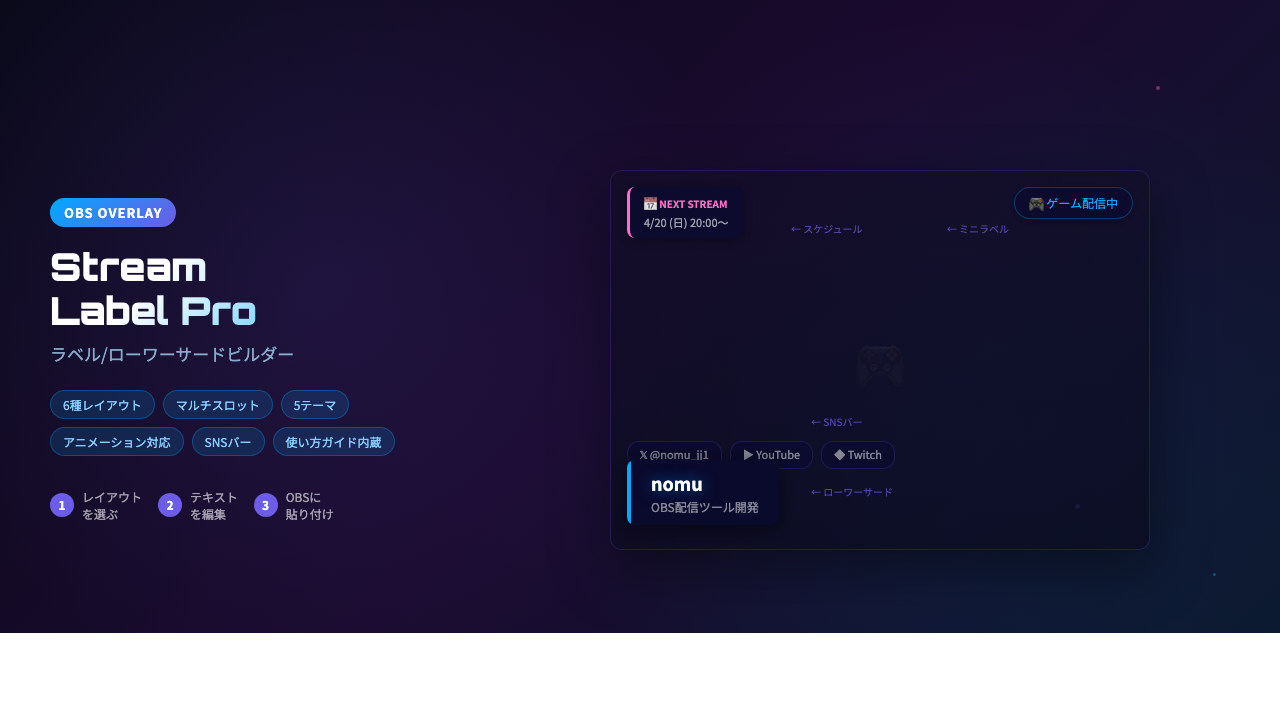The width and height of the screenshot is (1280, 720).
Task: Open the 使い方ガイド内蔵 tag
Action: 334,442
